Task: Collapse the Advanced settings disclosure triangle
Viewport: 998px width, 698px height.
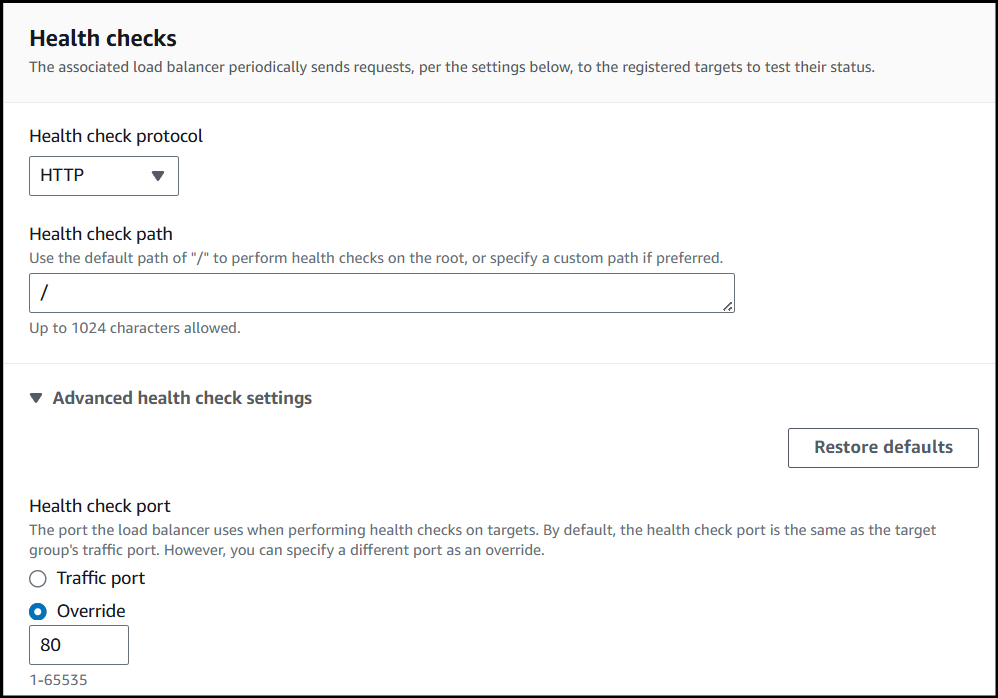Action: pyautogui.click(x=36, y=398)
